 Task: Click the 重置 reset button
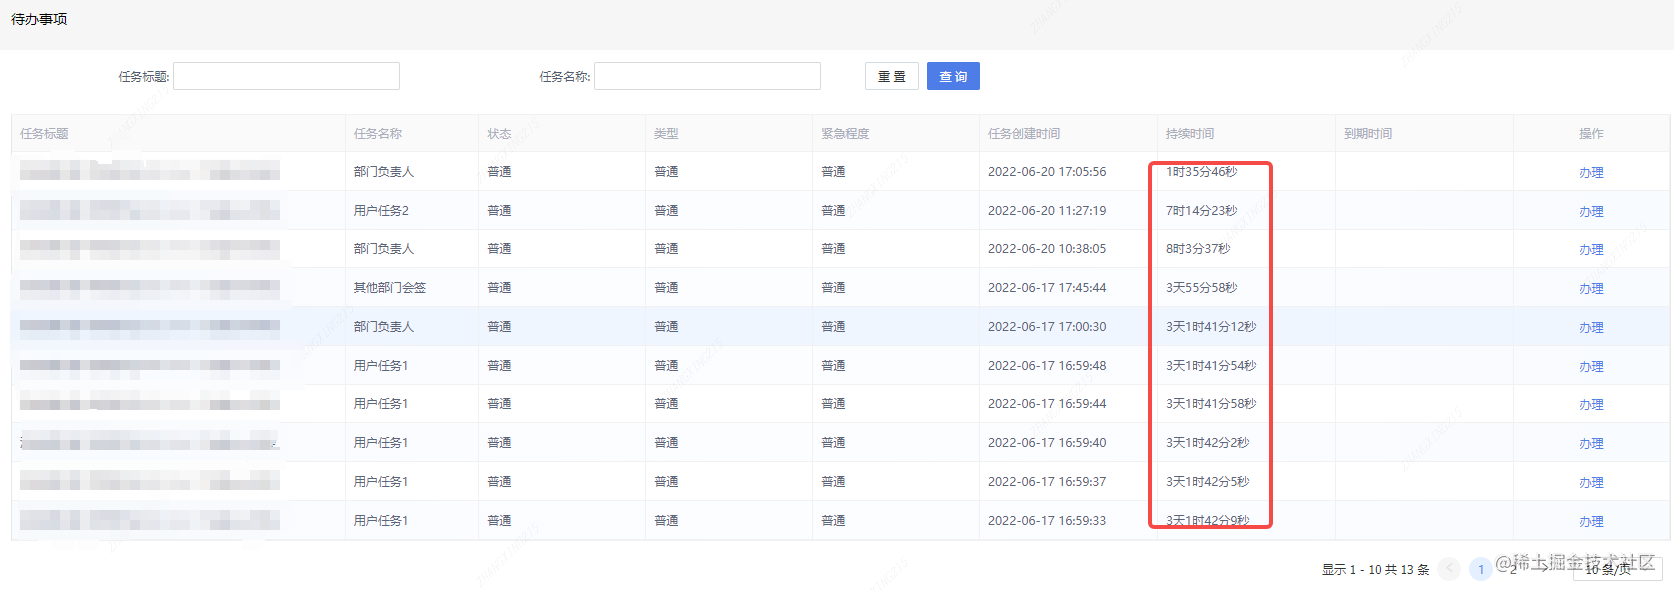click(x=892, y=76)
